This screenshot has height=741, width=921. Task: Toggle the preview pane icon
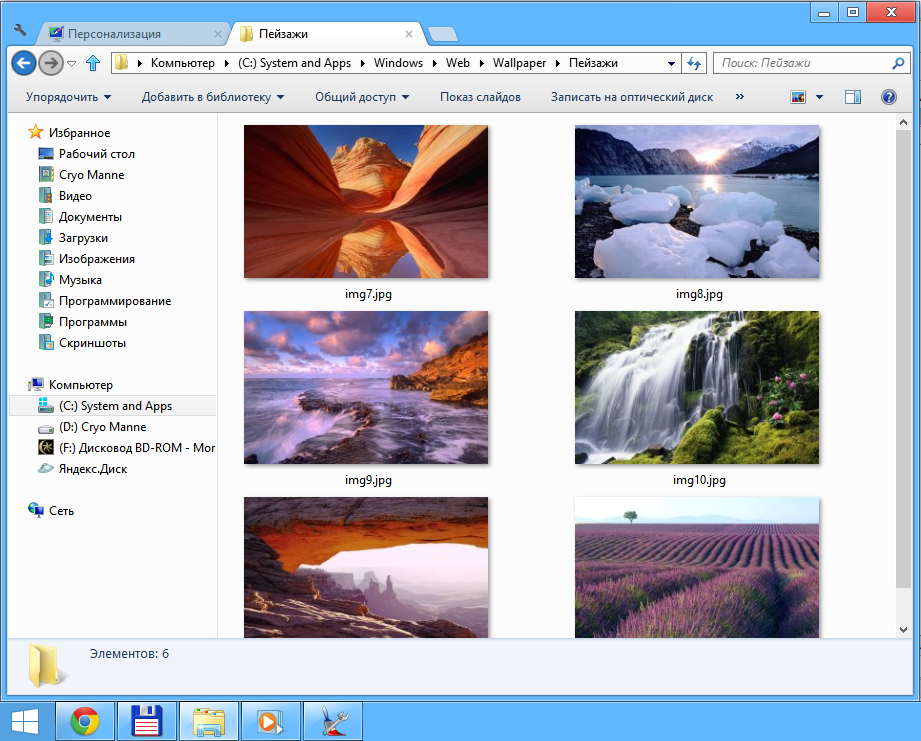[852, 97]
